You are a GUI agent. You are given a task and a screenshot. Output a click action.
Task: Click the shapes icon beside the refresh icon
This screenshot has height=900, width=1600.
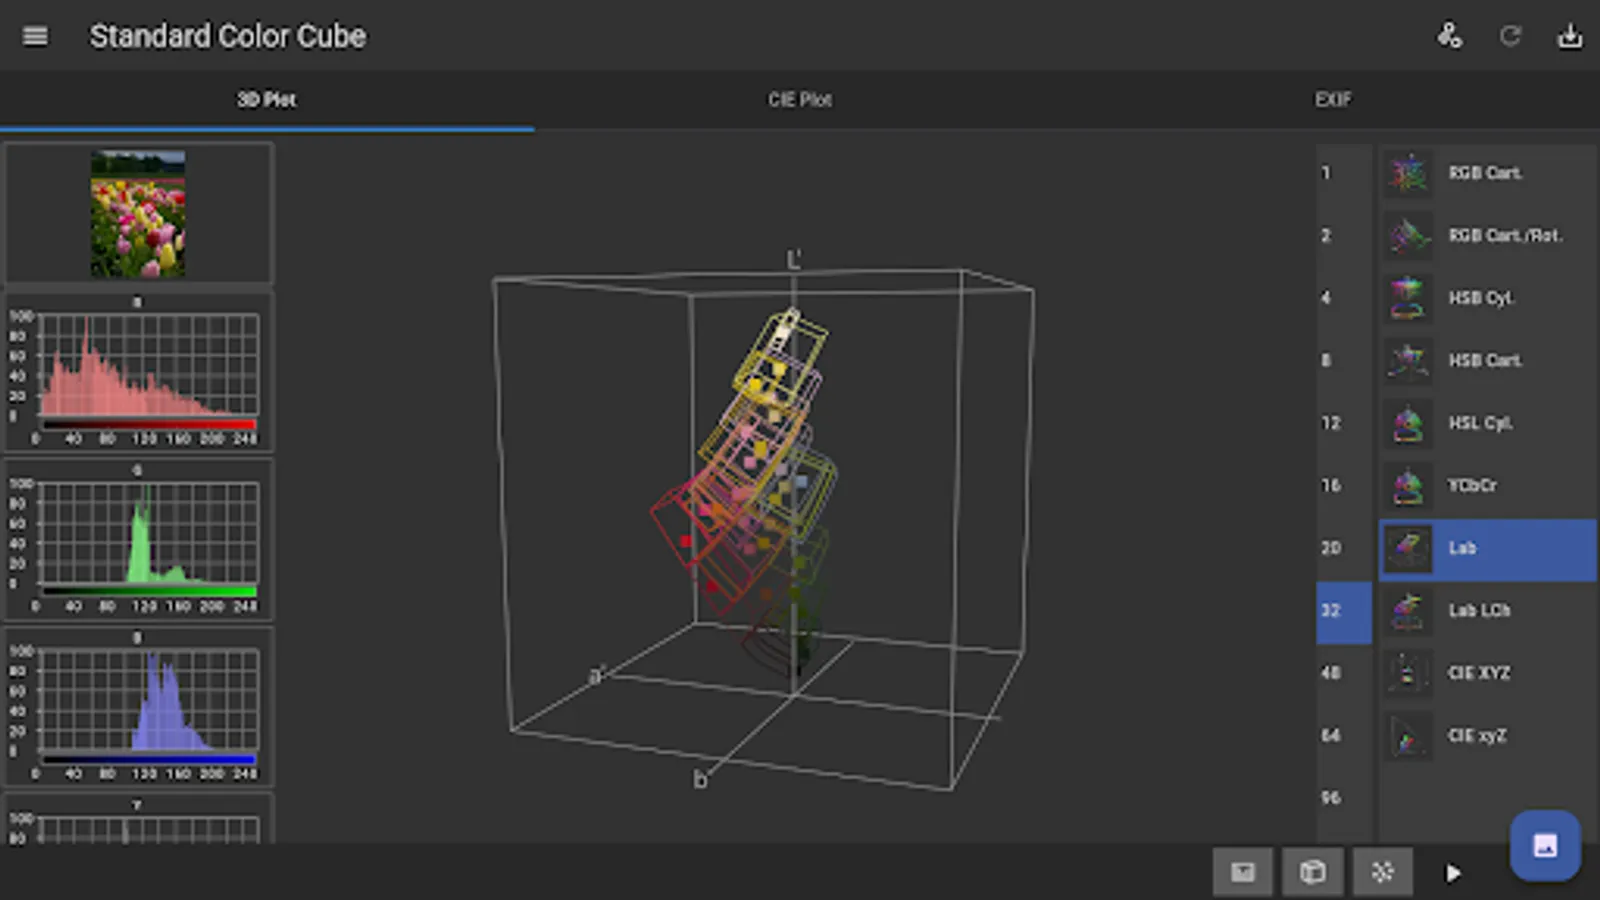(1449, 36)
